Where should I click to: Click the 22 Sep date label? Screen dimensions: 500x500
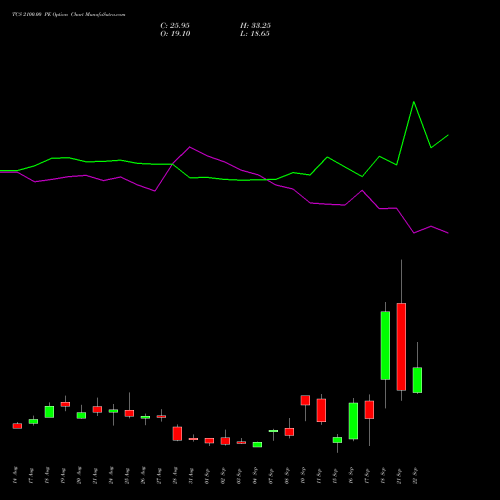415,475
